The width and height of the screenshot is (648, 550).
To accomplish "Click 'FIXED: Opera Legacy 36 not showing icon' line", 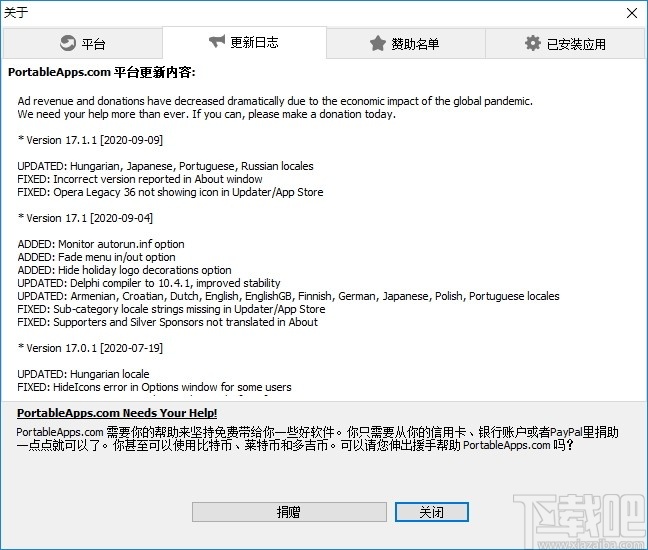I will [170, 192].
